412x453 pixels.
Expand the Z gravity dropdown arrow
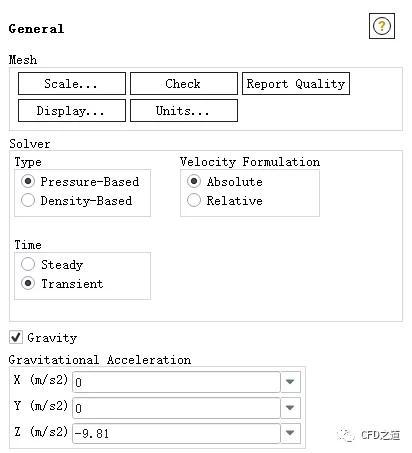tap(290, 433)
